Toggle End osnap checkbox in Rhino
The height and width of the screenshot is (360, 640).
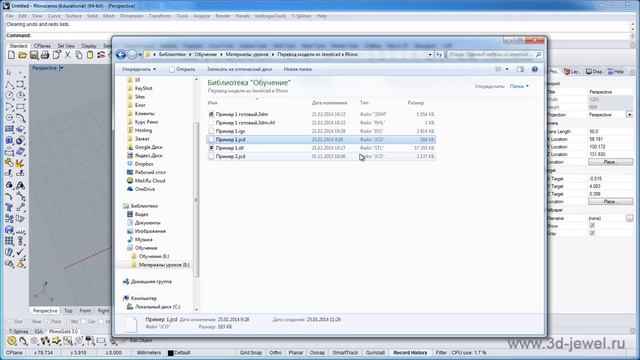[x=11, y=322]
